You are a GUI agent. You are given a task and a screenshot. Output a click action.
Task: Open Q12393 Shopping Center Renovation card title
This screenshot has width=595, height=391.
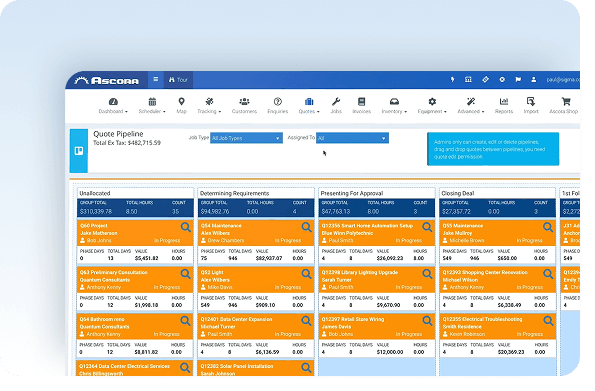[x=485, y=272]
